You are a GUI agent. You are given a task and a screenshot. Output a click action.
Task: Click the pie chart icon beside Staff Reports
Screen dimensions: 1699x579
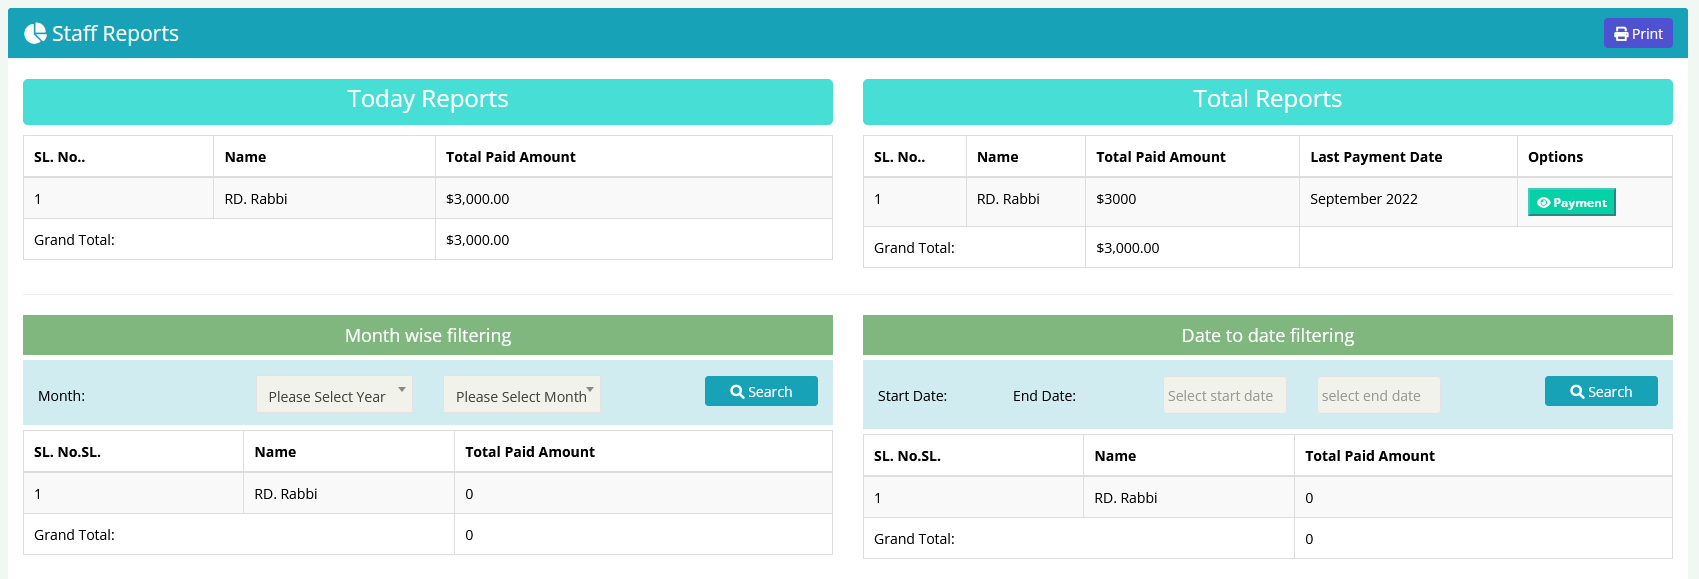coord(35,34)
